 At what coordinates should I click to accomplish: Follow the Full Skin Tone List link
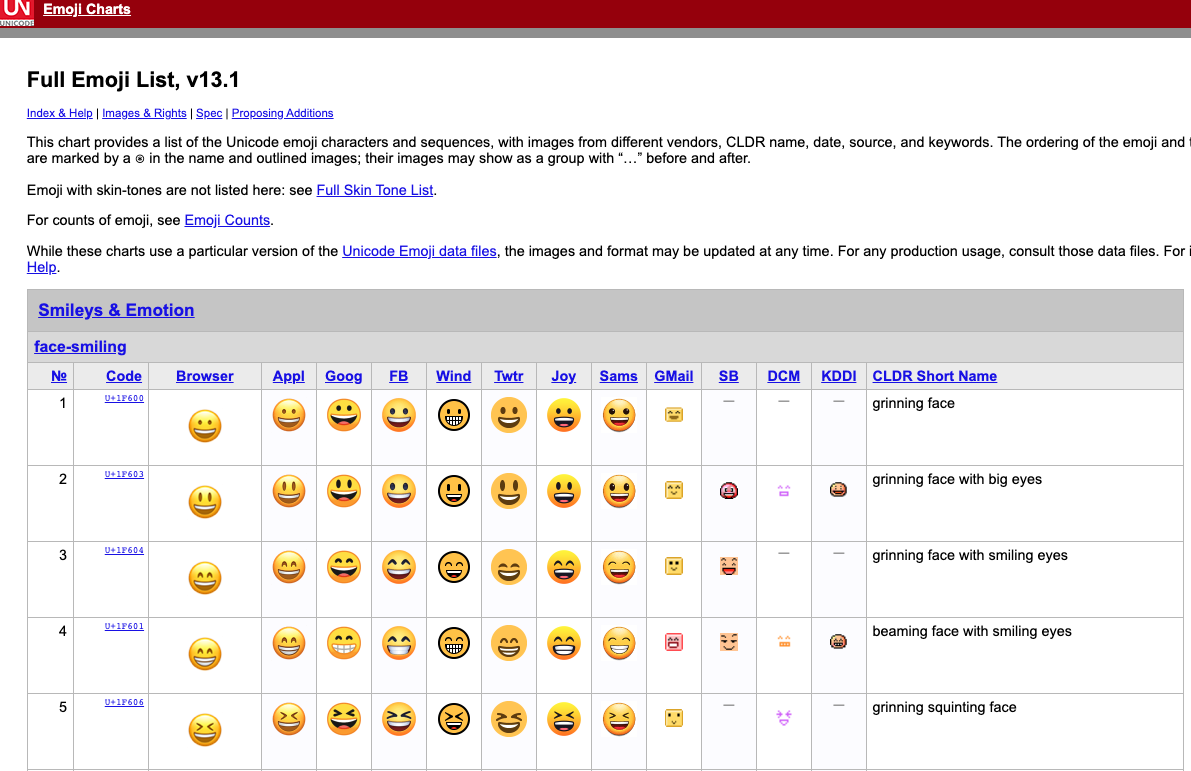pyautogui.click(x=375, y=190)
